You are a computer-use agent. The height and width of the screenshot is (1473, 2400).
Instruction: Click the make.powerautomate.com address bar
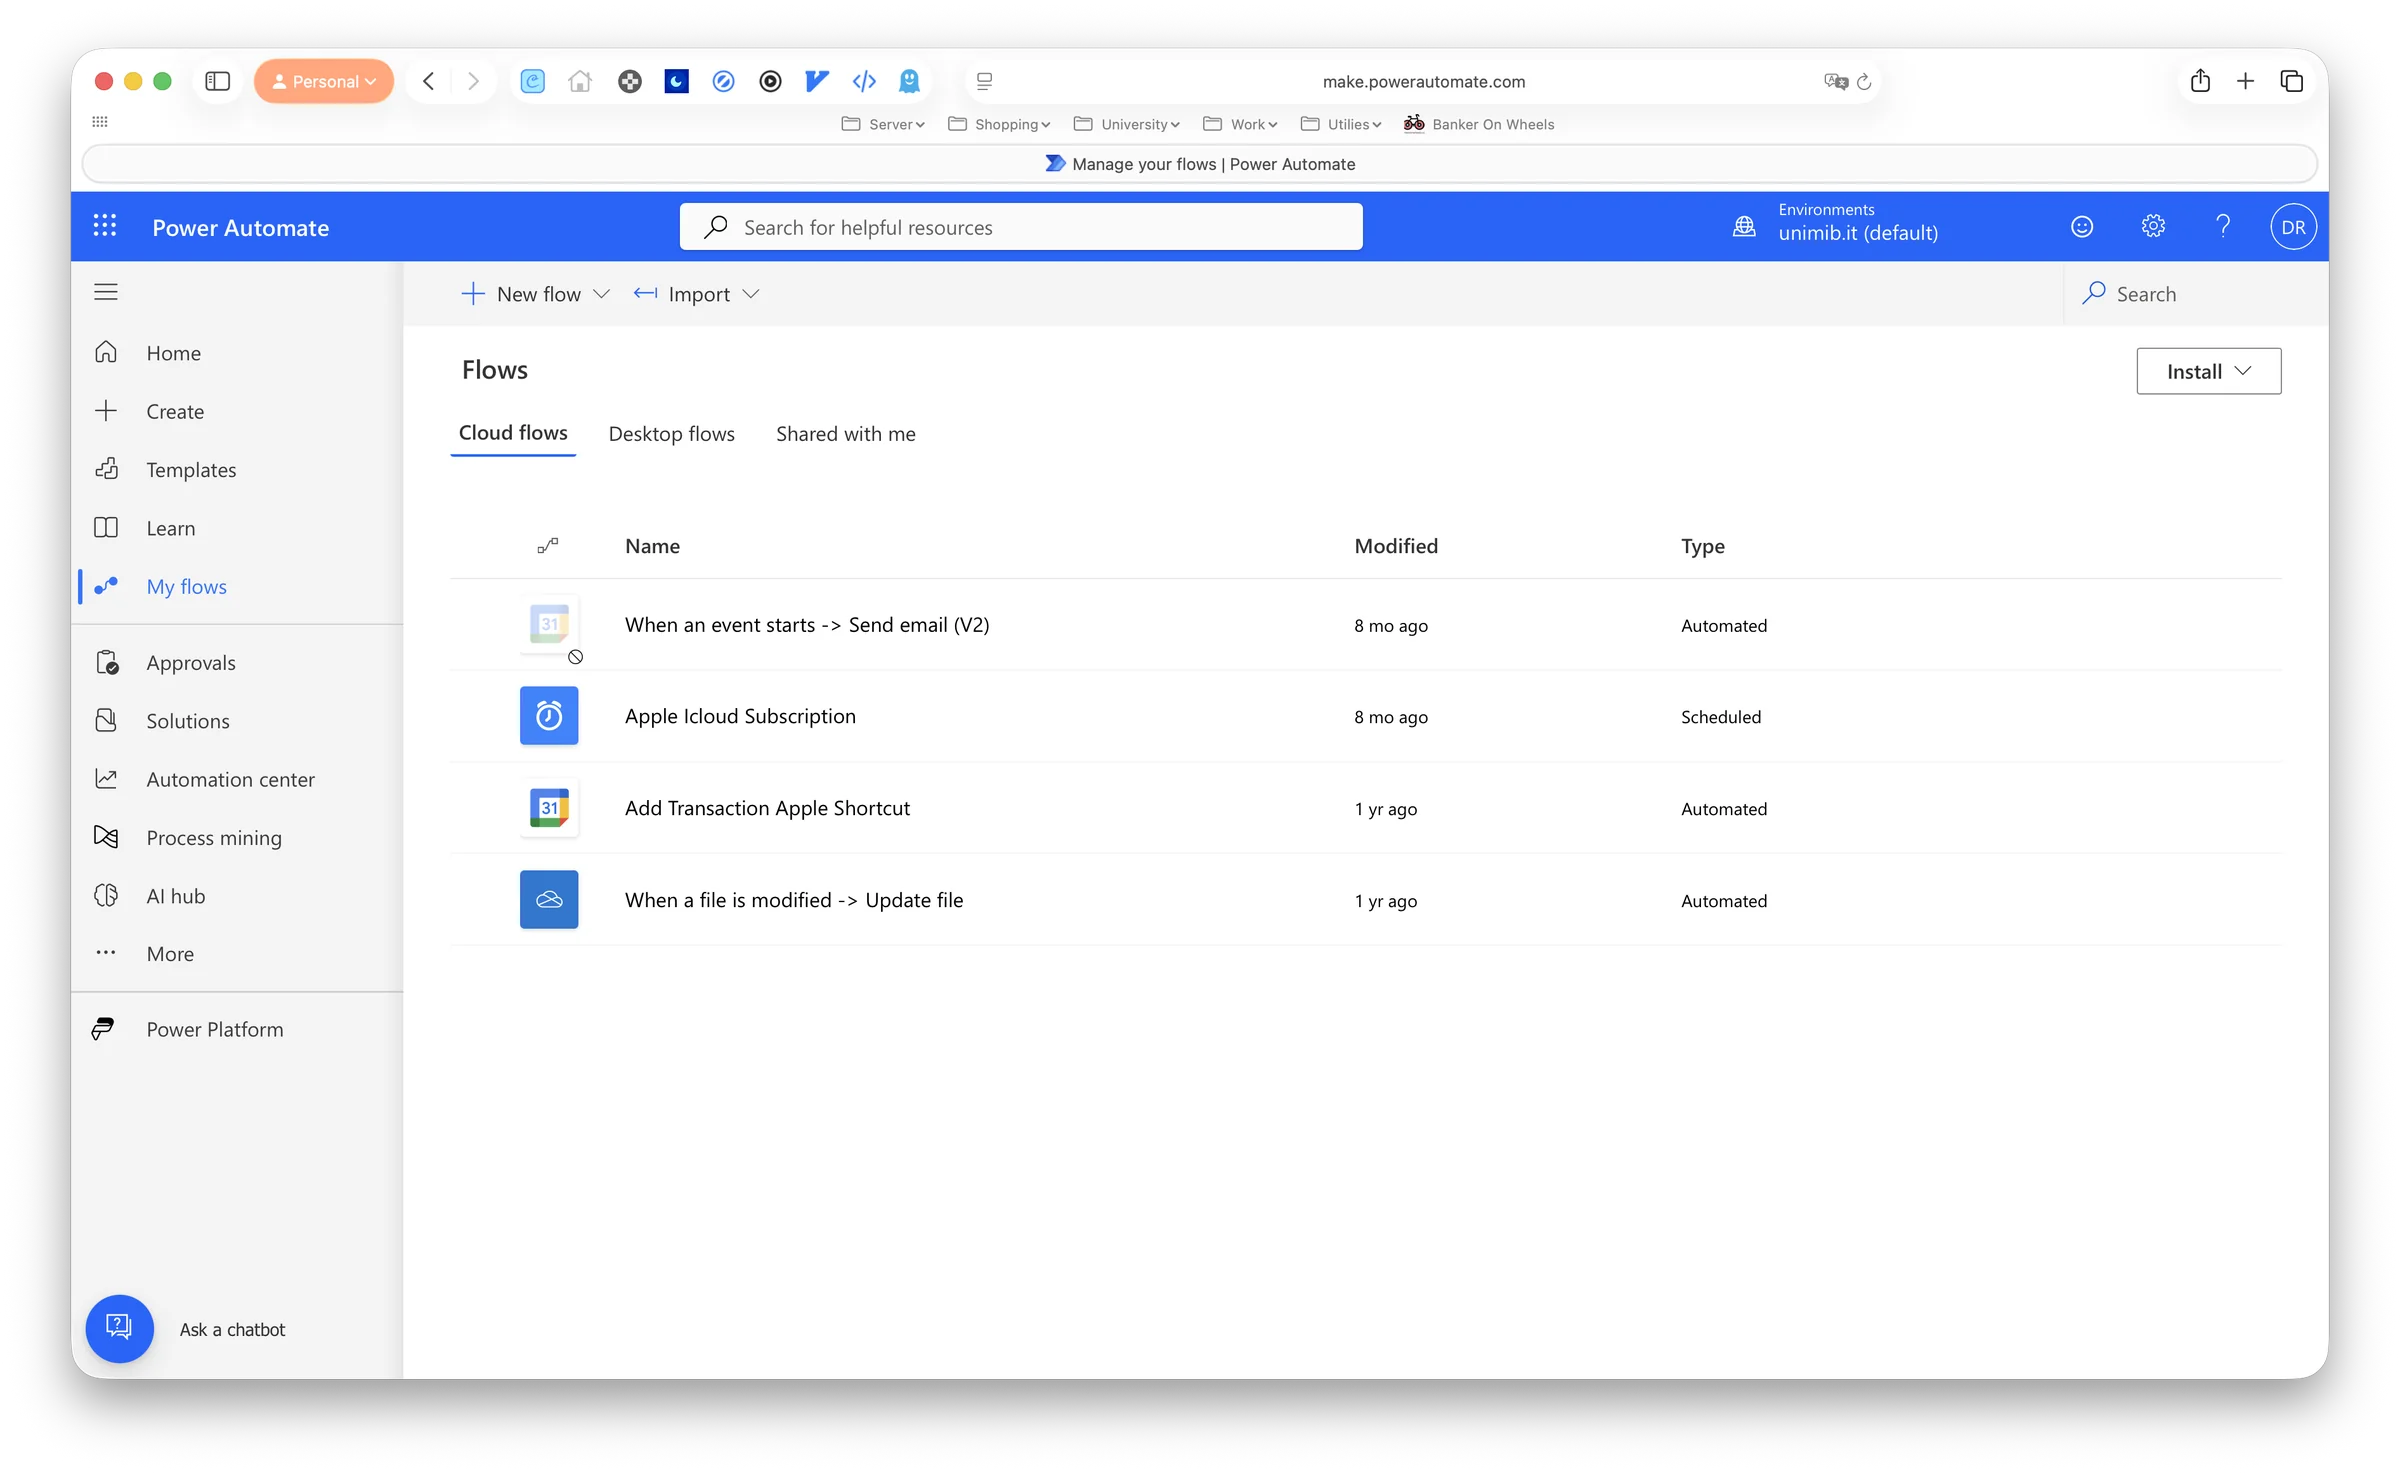(1423, 81)
